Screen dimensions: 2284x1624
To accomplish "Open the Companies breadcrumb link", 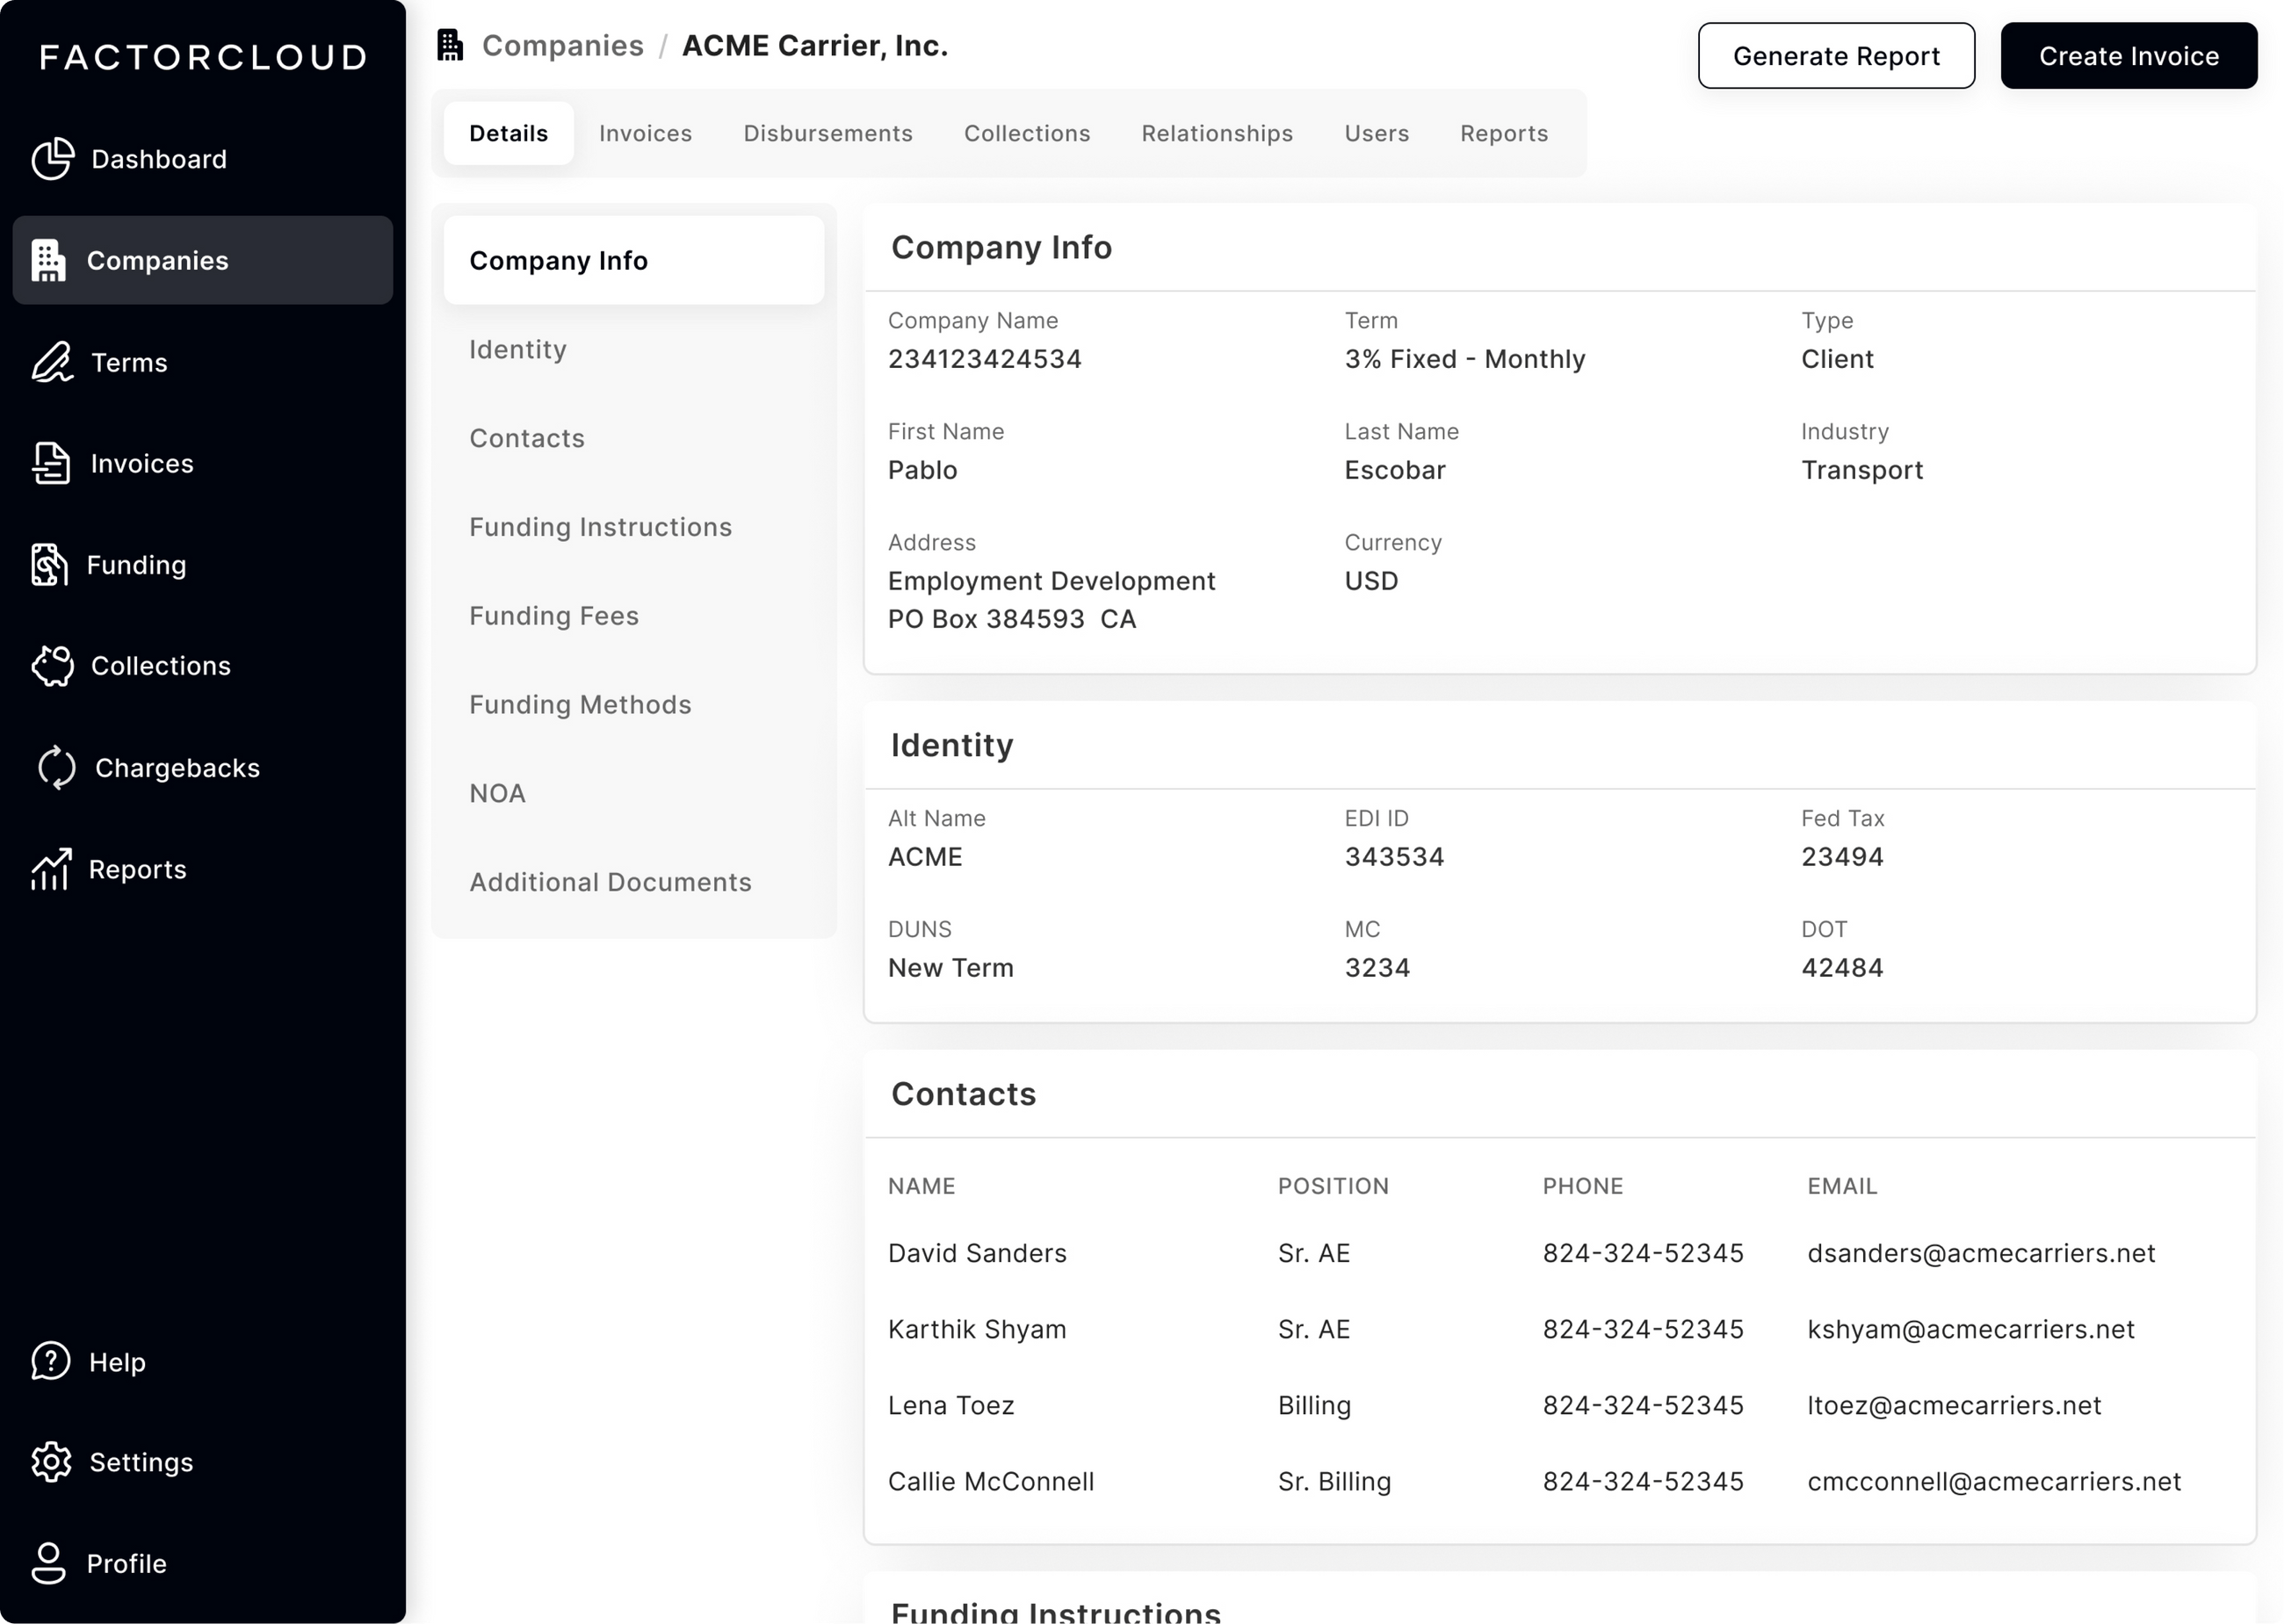I will coord(563,45).
